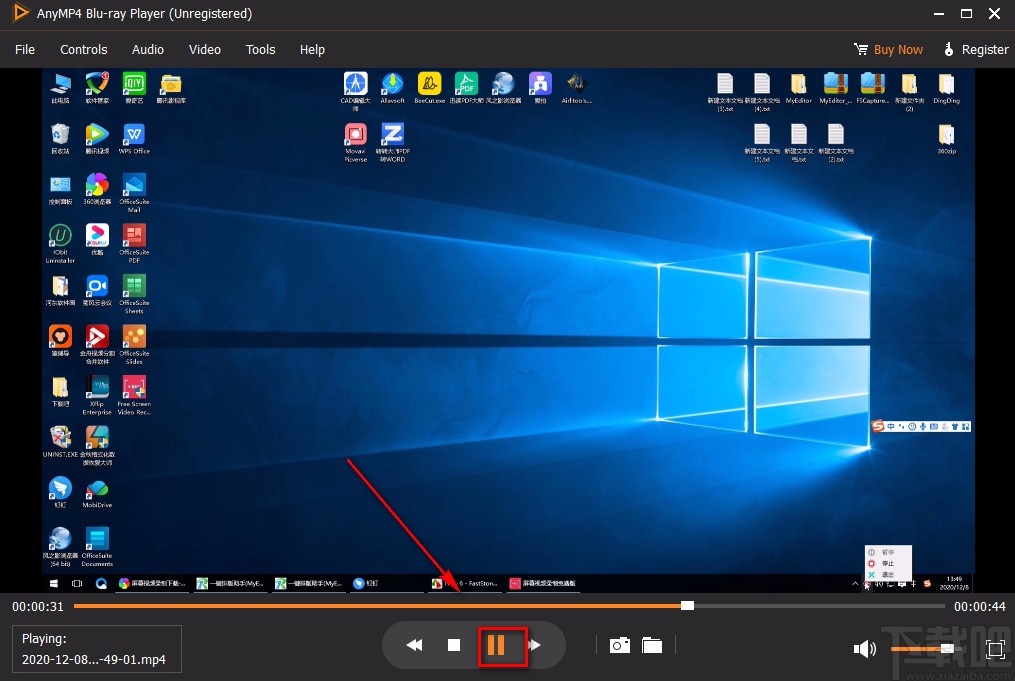Open the Tools menu
This screenshot has height=681, width=1015.
tap(260, 49)
